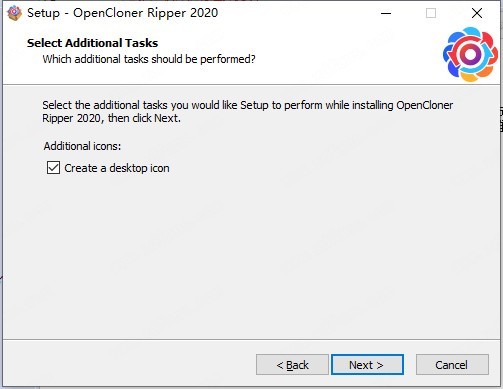Click the "Select Additional Tasks" heading

point(92,43)
